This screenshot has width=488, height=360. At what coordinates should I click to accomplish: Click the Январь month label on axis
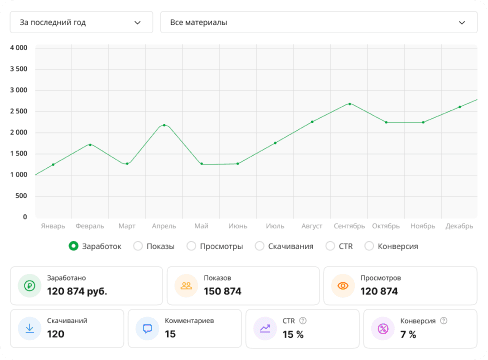tap(53, 226)
